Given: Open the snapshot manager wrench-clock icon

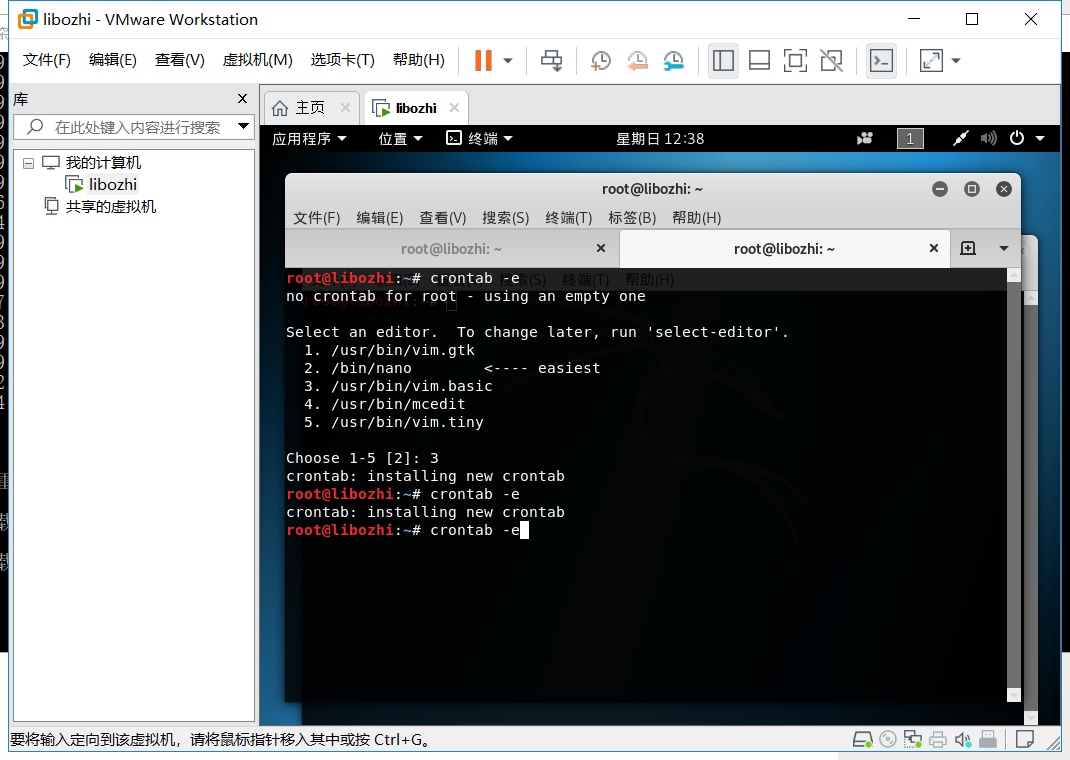Looking at the screenshot, I should tap(674, 61).
